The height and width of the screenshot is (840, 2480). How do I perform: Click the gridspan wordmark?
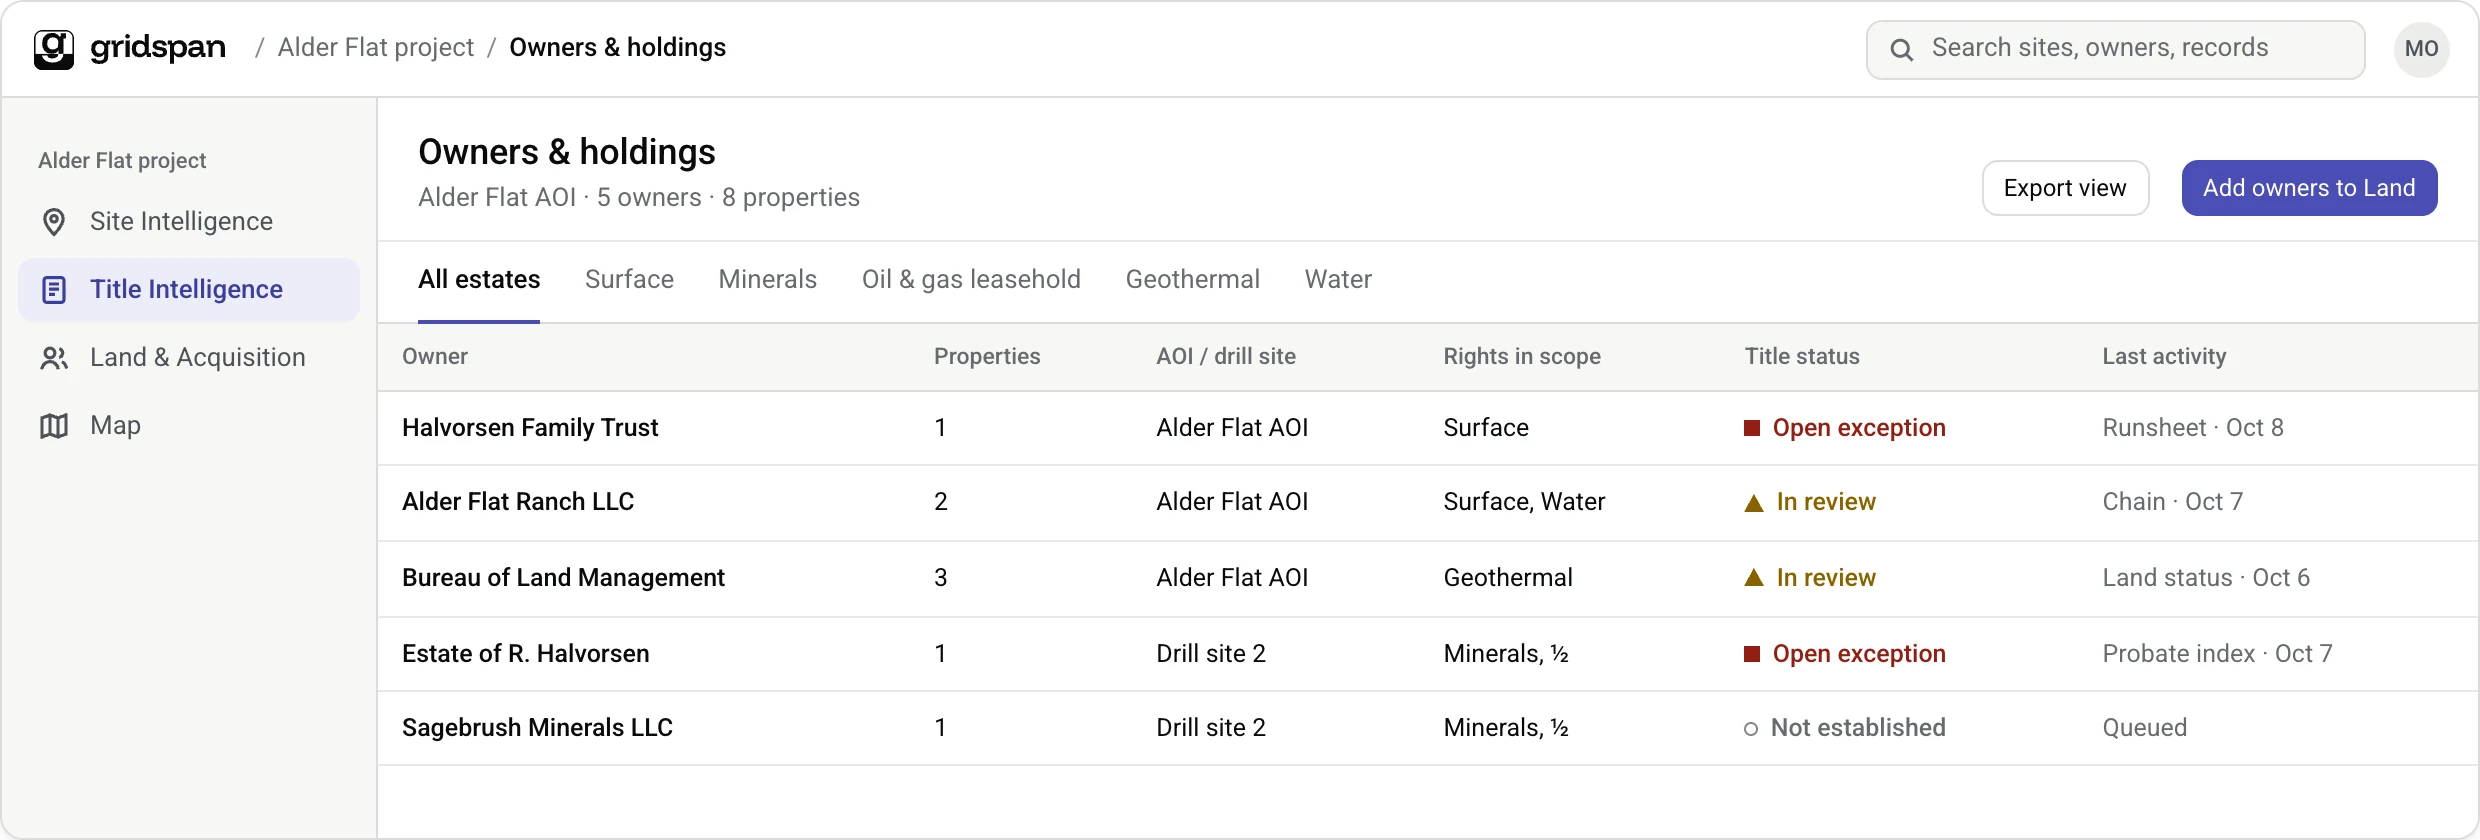pyautogui.click(x=158, y=48)
